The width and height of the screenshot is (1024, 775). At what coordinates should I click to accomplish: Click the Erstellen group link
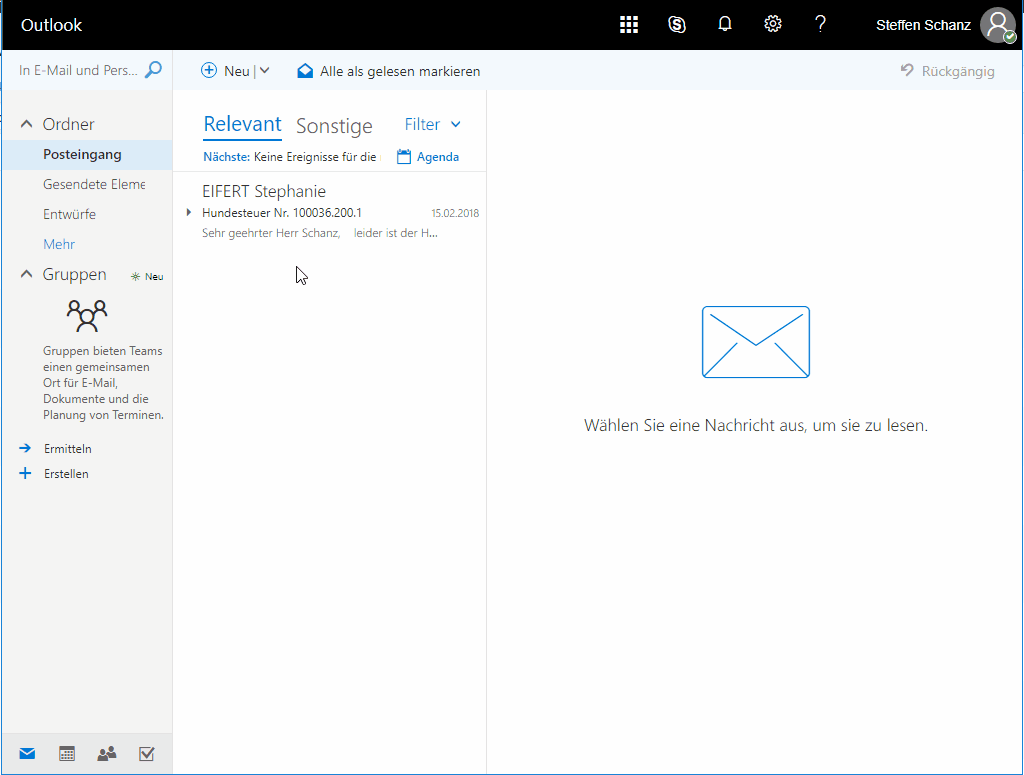pos(66,473)
